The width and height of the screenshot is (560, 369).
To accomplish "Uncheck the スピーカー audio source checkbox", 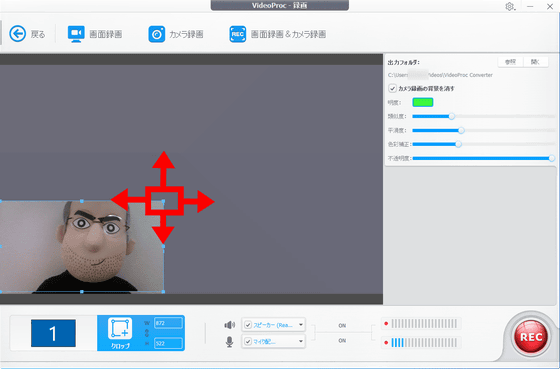I will click(x=248, y=325).
